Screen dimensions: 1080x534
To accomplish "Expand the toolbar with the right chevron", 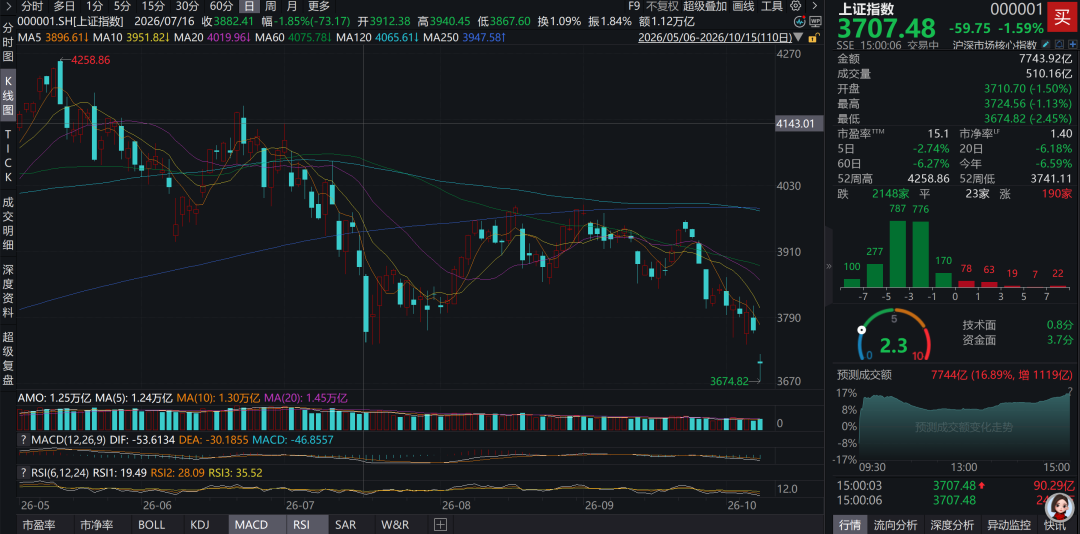I will pyautogui.click(x=815, y=6).
